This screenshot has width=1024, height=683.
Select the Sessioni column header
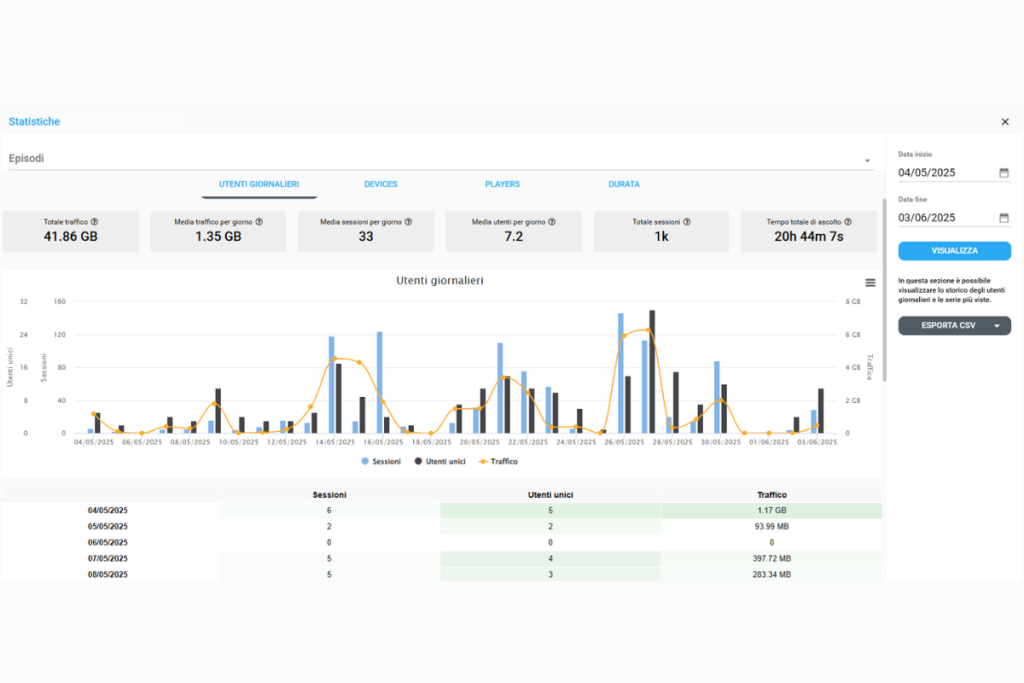tap(329, 495)
